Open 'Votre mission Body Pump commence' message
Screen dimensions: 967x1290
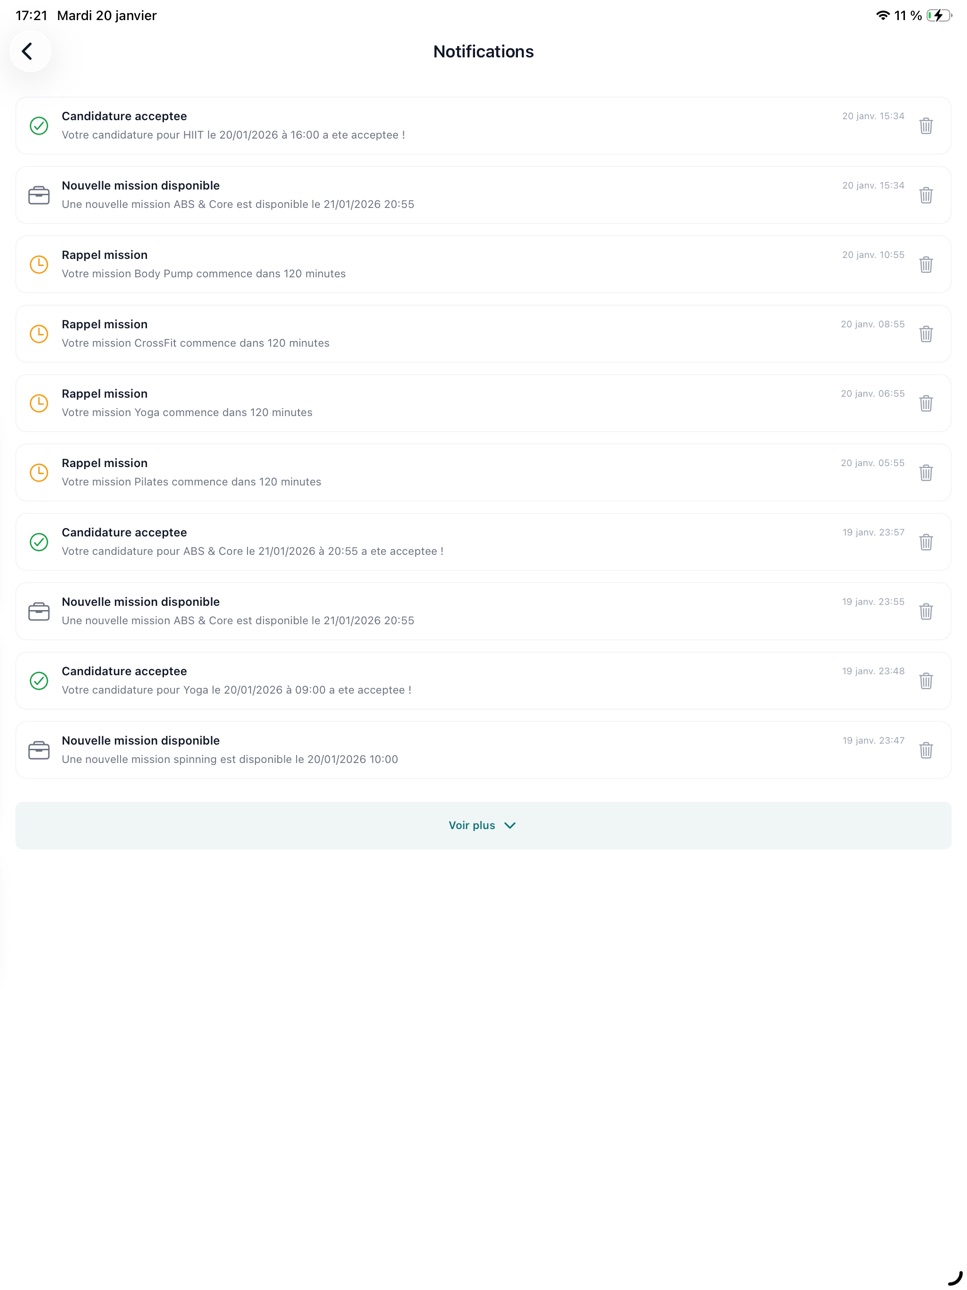coord(203,274)
